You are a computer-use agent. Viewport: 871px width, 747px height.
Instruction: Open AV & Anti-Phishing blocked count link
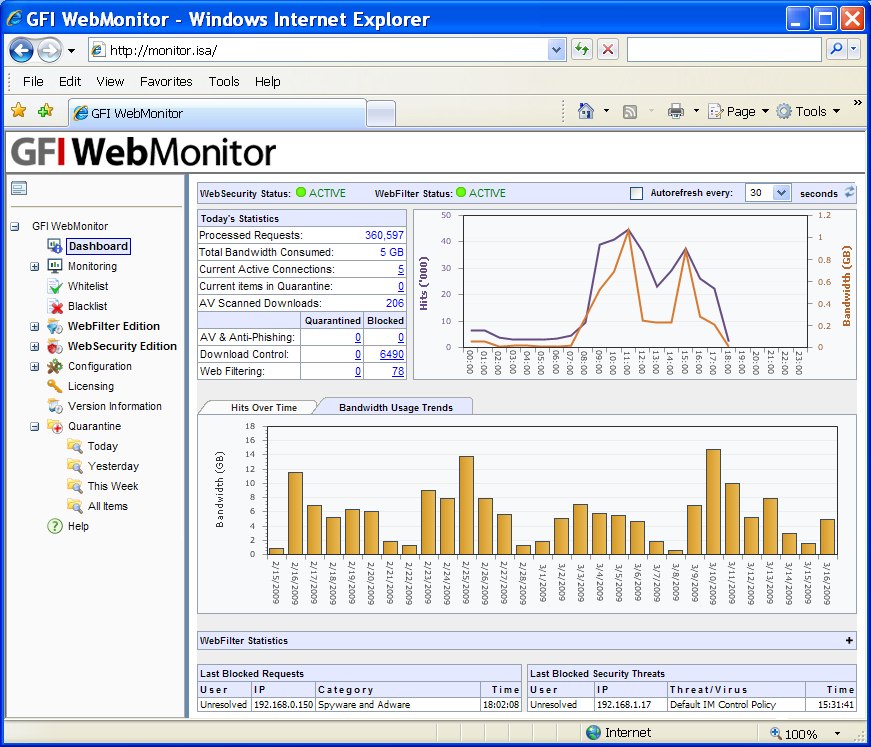(401, 337)
